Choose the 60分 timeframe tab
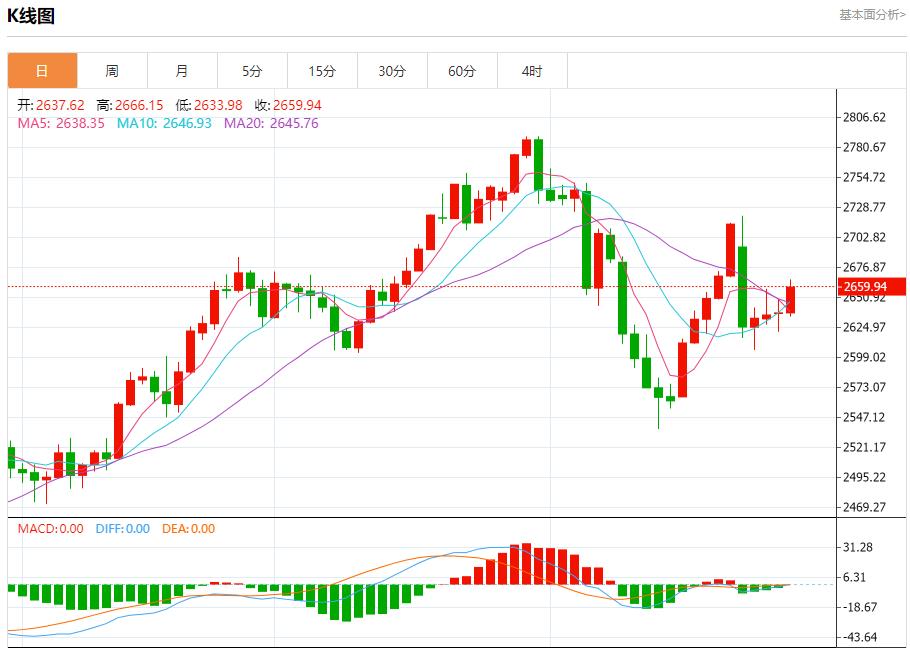Image resolution: width=910 pixels, height=648 pixels. point(462,71)
